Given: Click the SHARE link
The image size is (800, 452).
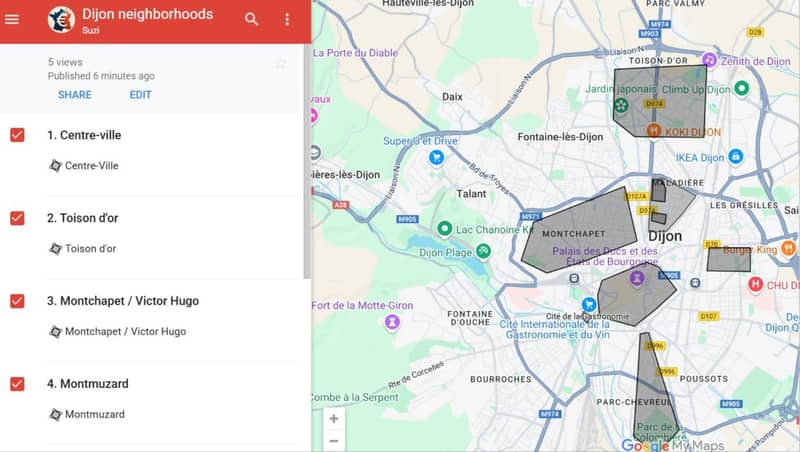Looking at the screenshot, I should pos(74,95).
